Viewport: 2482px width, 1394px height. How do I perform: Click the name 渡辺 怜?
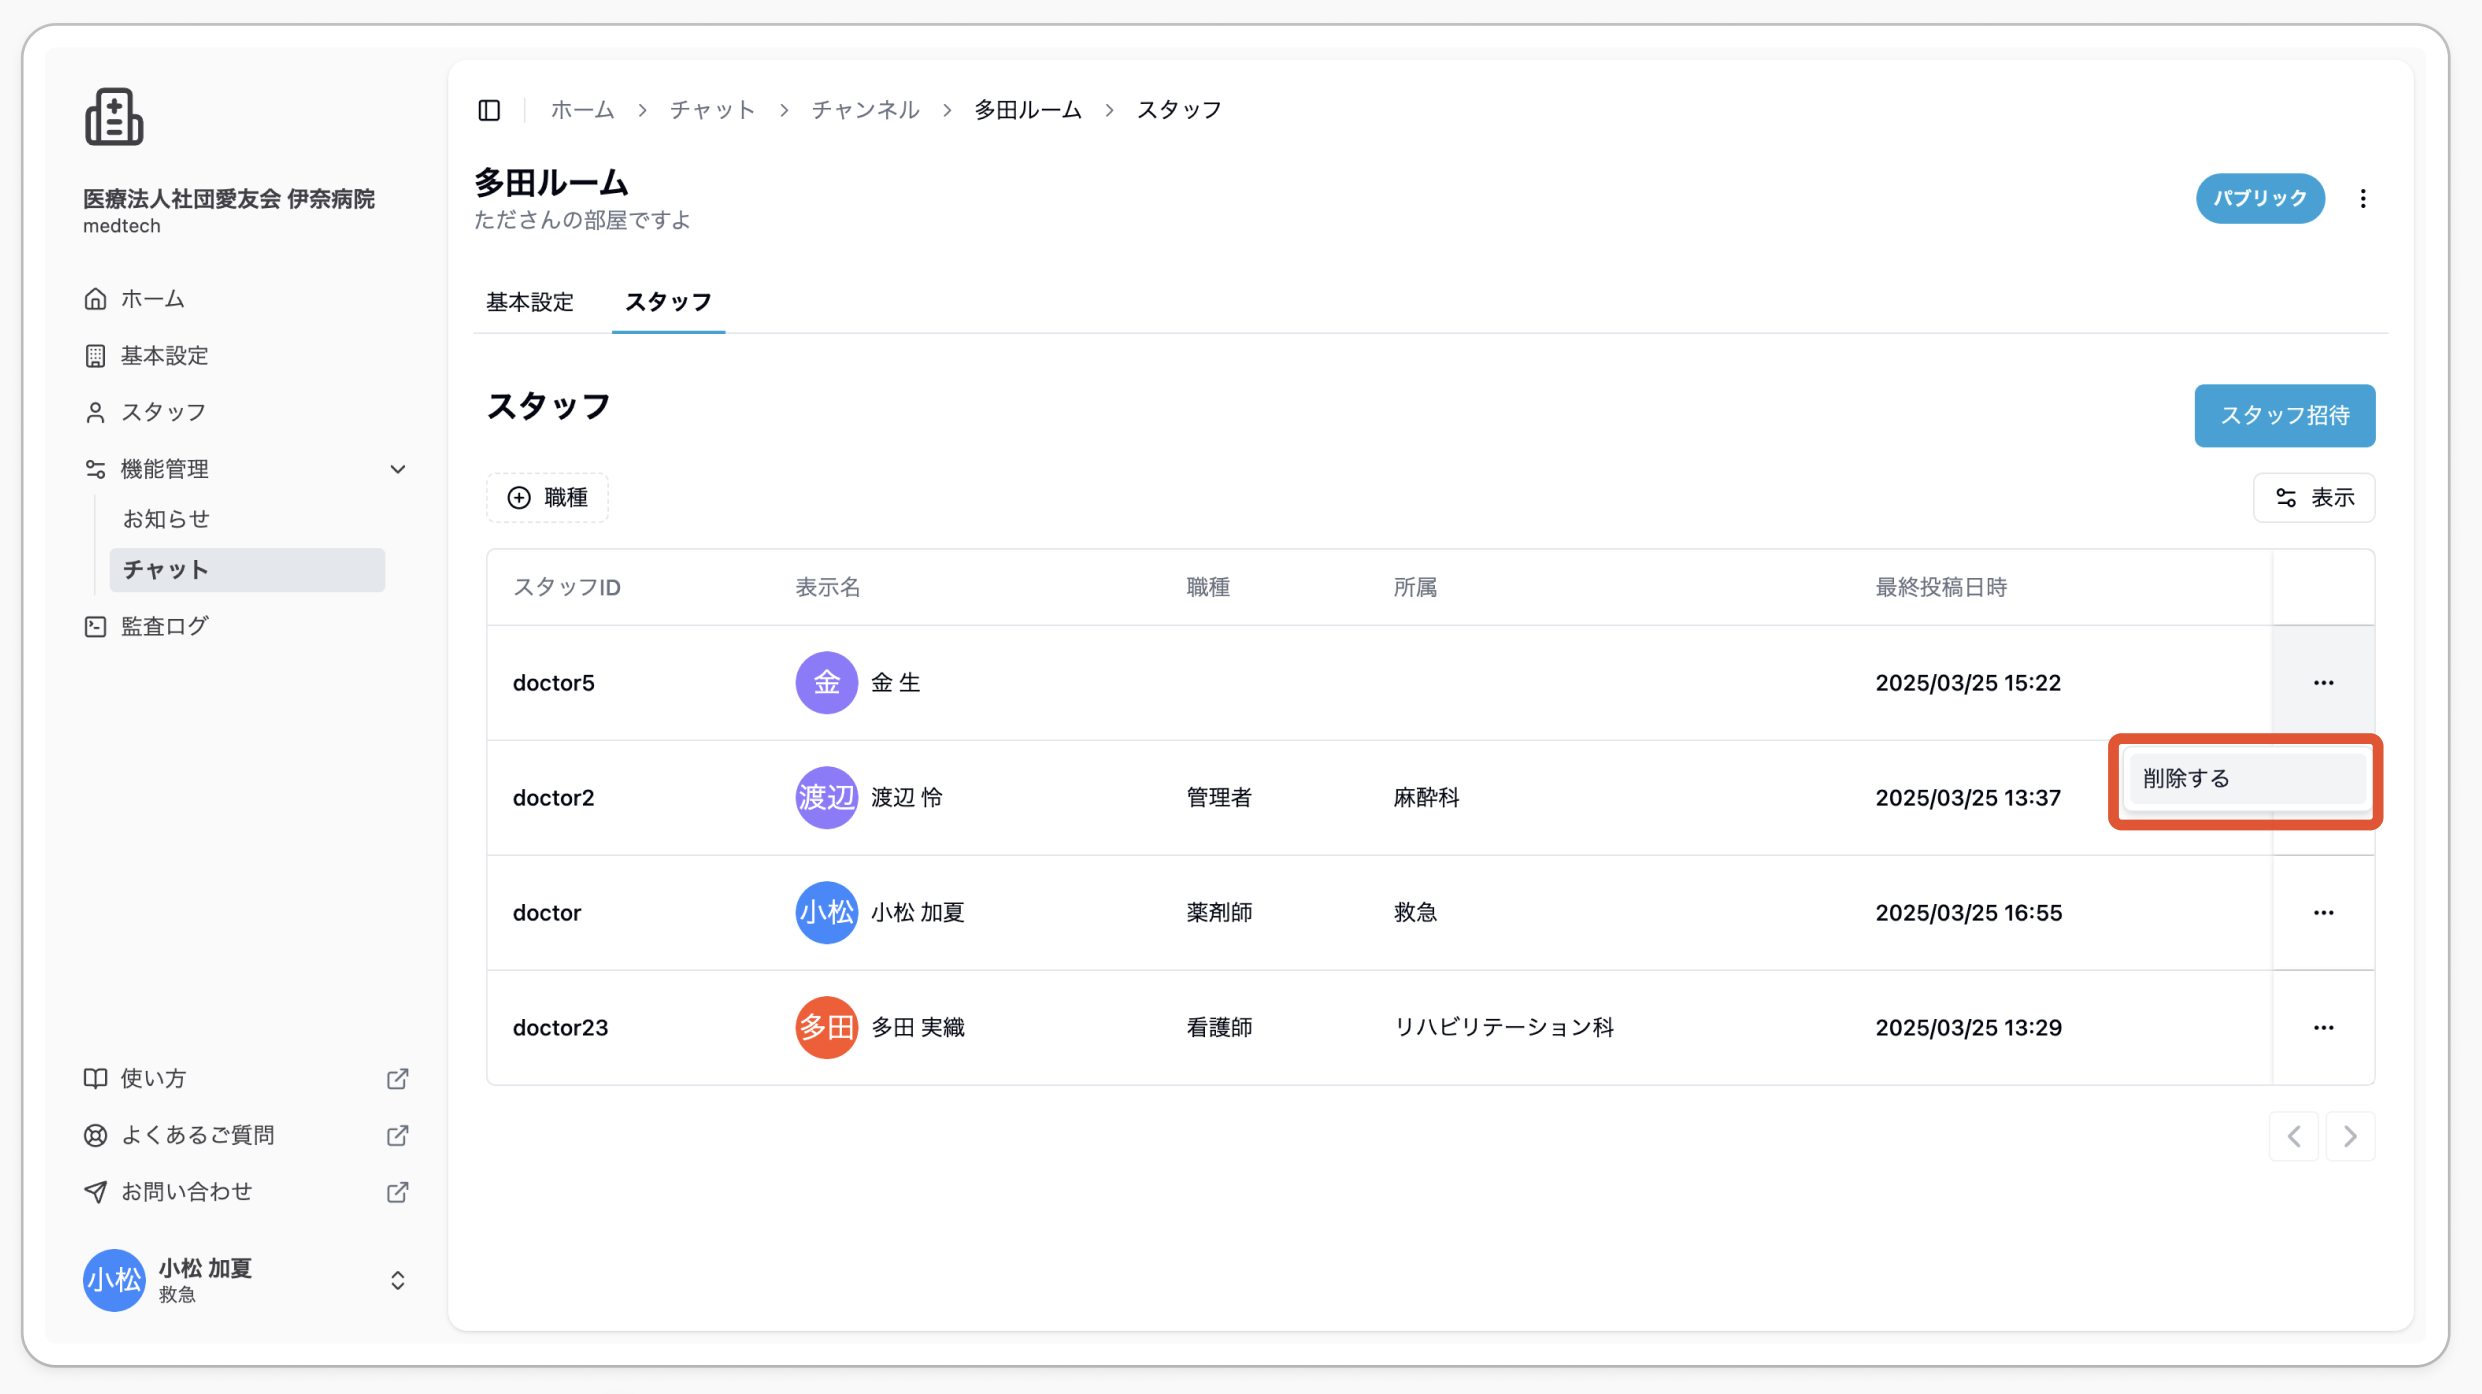tap(907, 798)
